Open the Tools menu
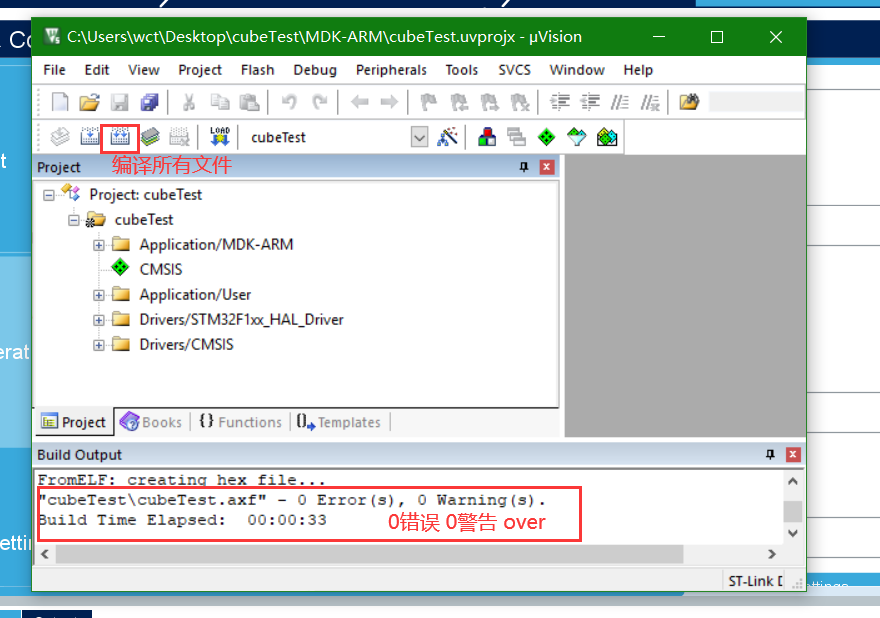Viewport: 880px width, 618px height. tap(462, 70)
